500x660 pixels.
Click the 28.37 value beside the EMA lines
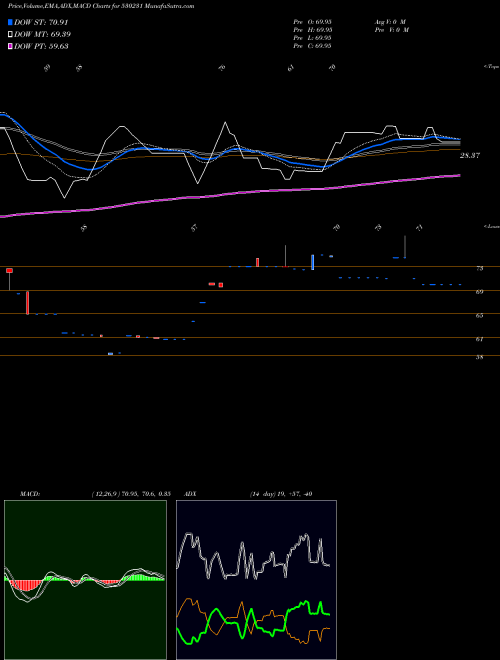click(x=470, y=155)
